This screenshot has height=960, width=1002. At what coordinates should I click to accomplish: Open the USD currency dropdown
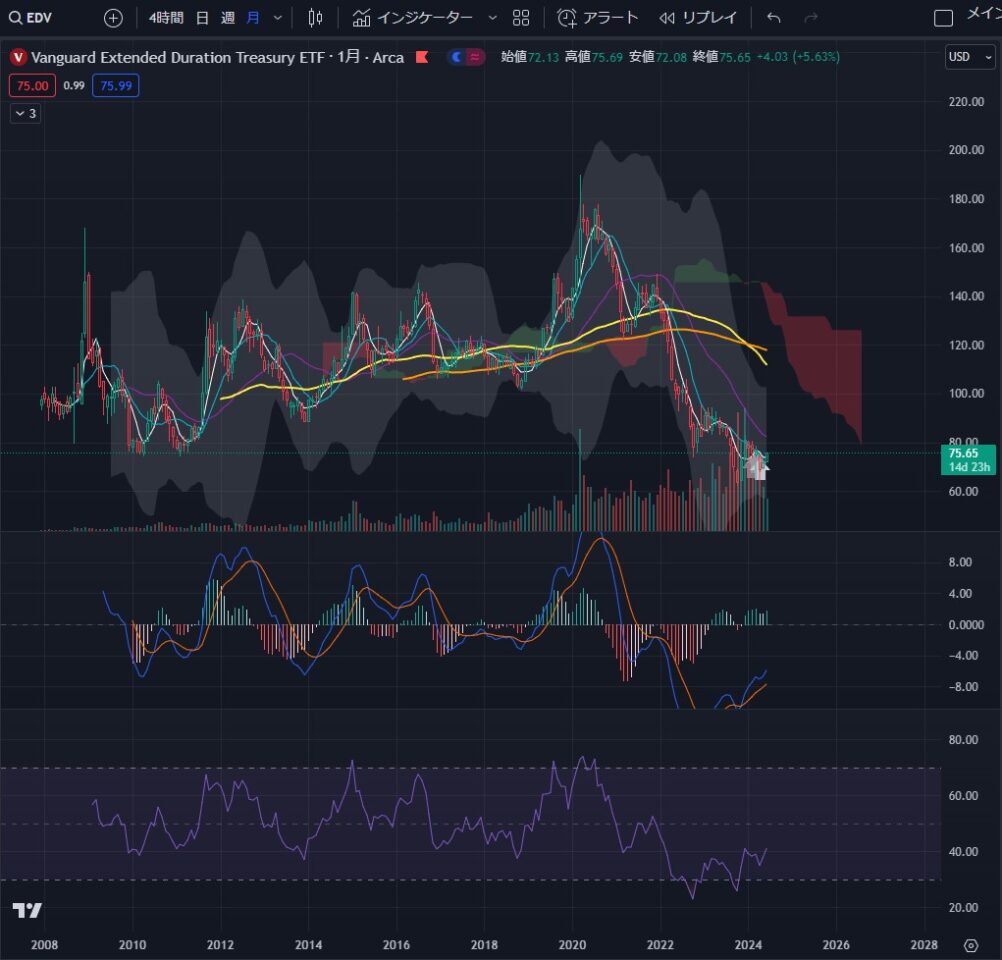969,57
